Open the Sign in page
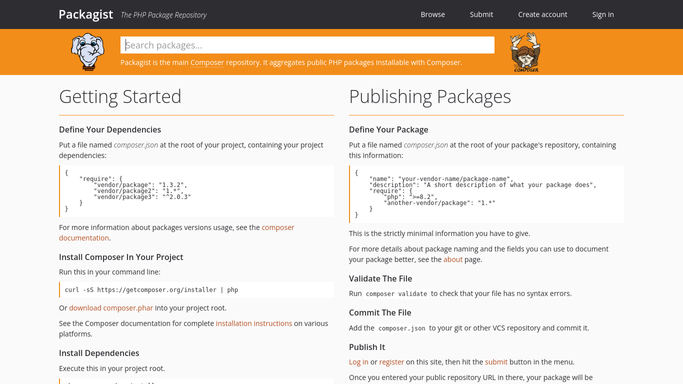Image resolution: width=683 pixels, height=384 pixels. tap(603, 14)
